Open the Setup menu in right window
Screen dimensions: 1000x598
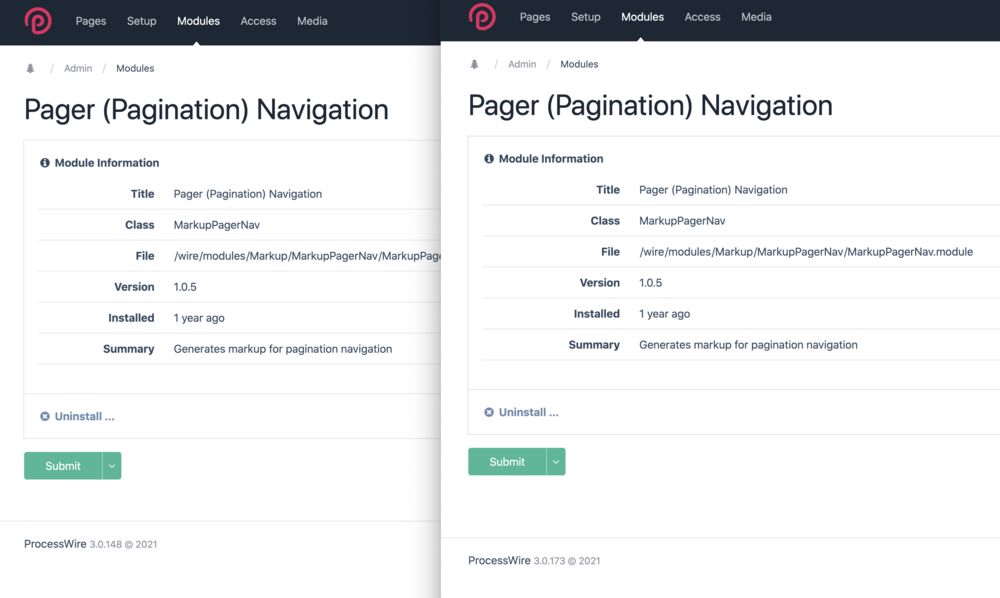(586, 17)
